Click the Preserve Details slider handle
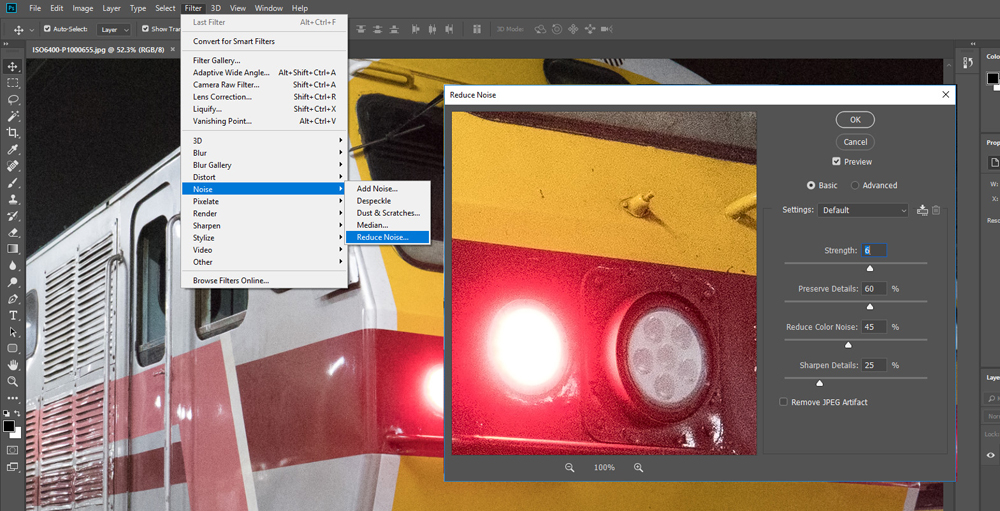This screenshot has width=1000, height=511. tap(869, 307)
